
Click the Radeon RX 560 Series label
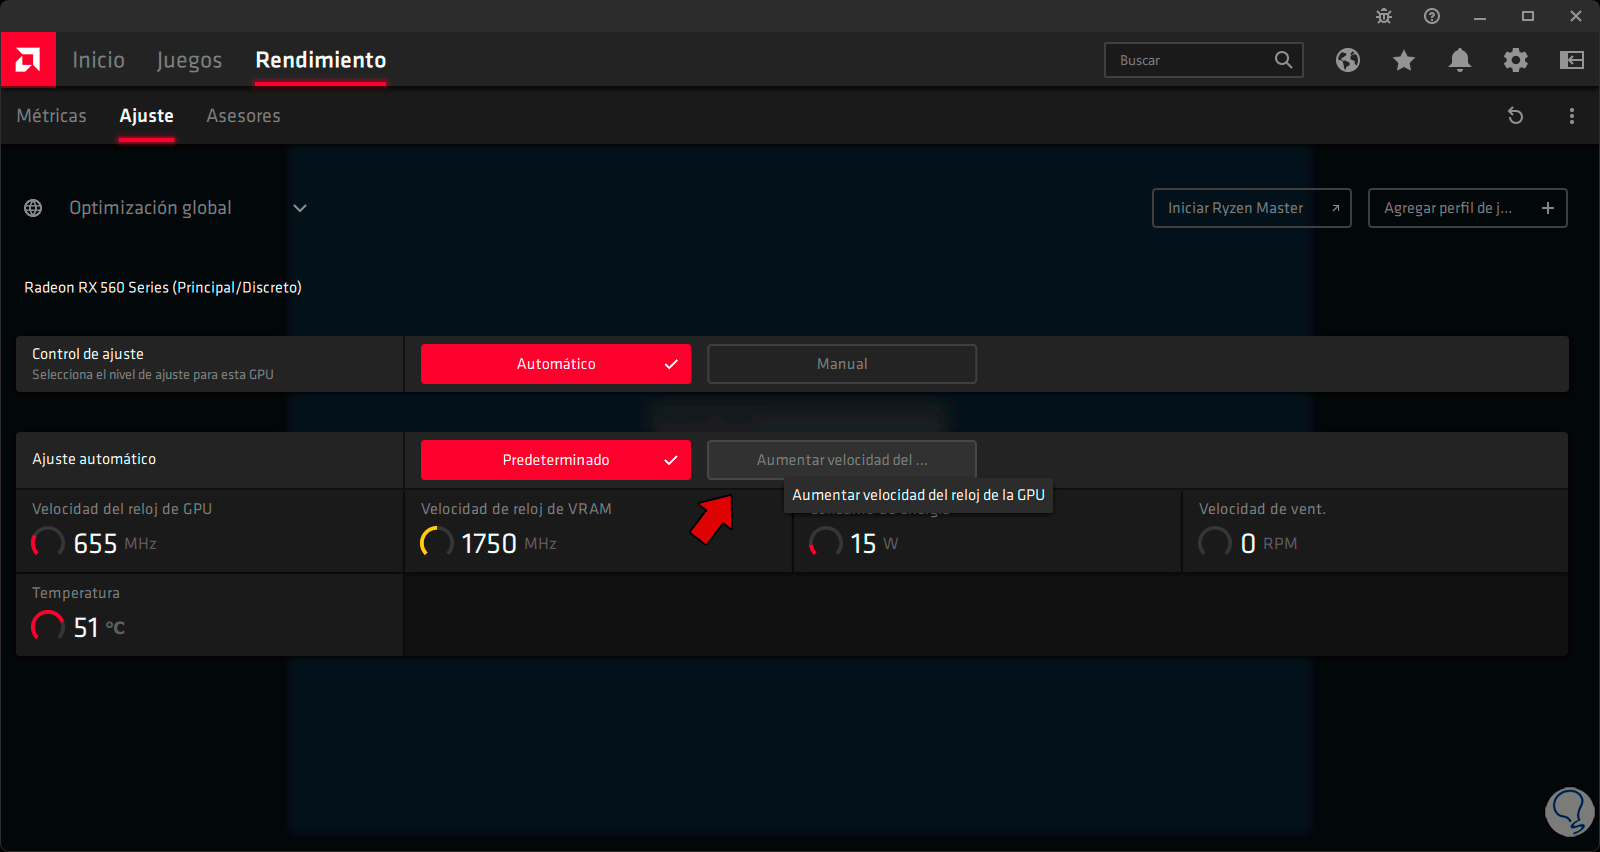coord(163,287)
